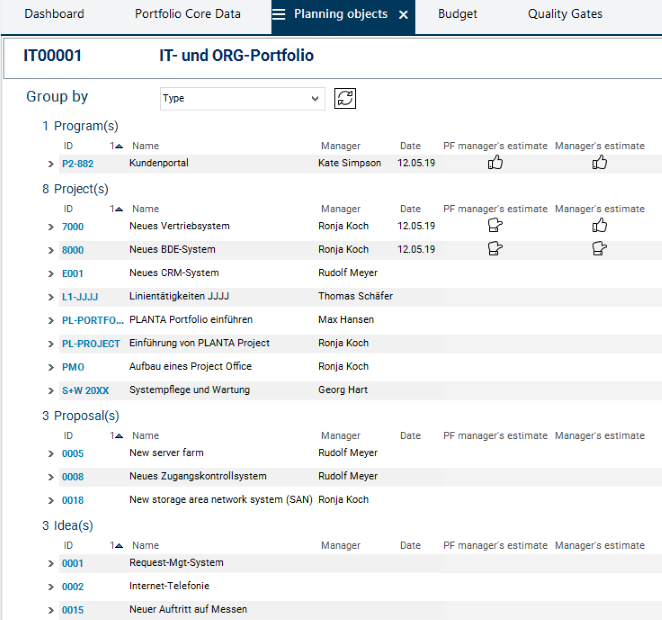Image resolution: width=662 pixels, height=620 pixels.
Task: Click the hamburger menu icon on Planning objects tab
Action: (279, 15)
